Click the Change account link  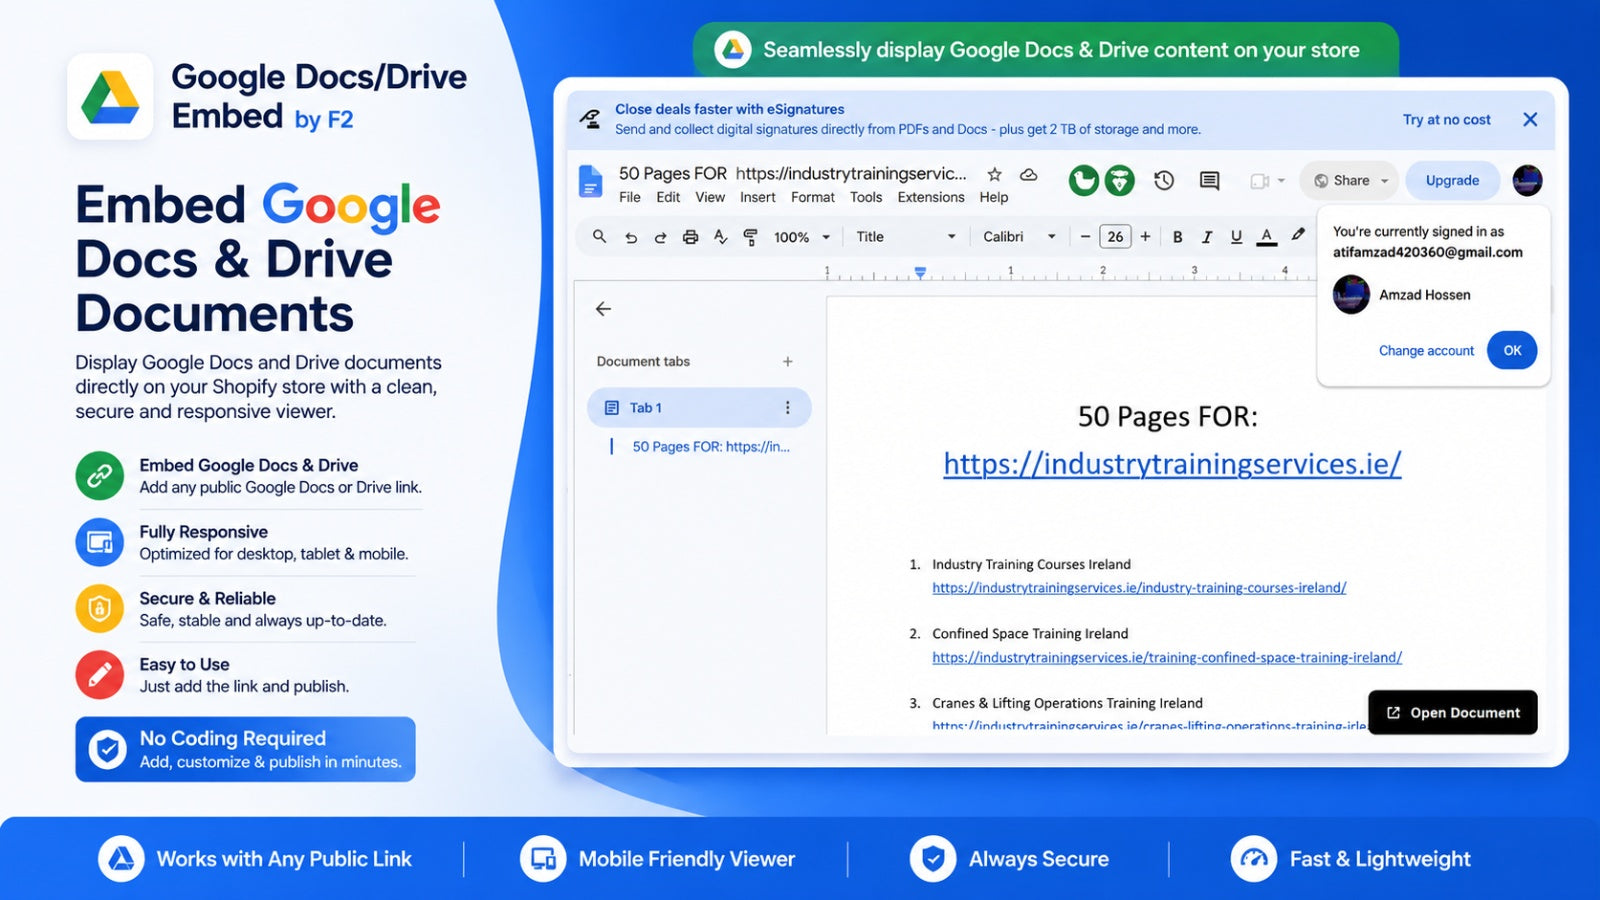1426,351
